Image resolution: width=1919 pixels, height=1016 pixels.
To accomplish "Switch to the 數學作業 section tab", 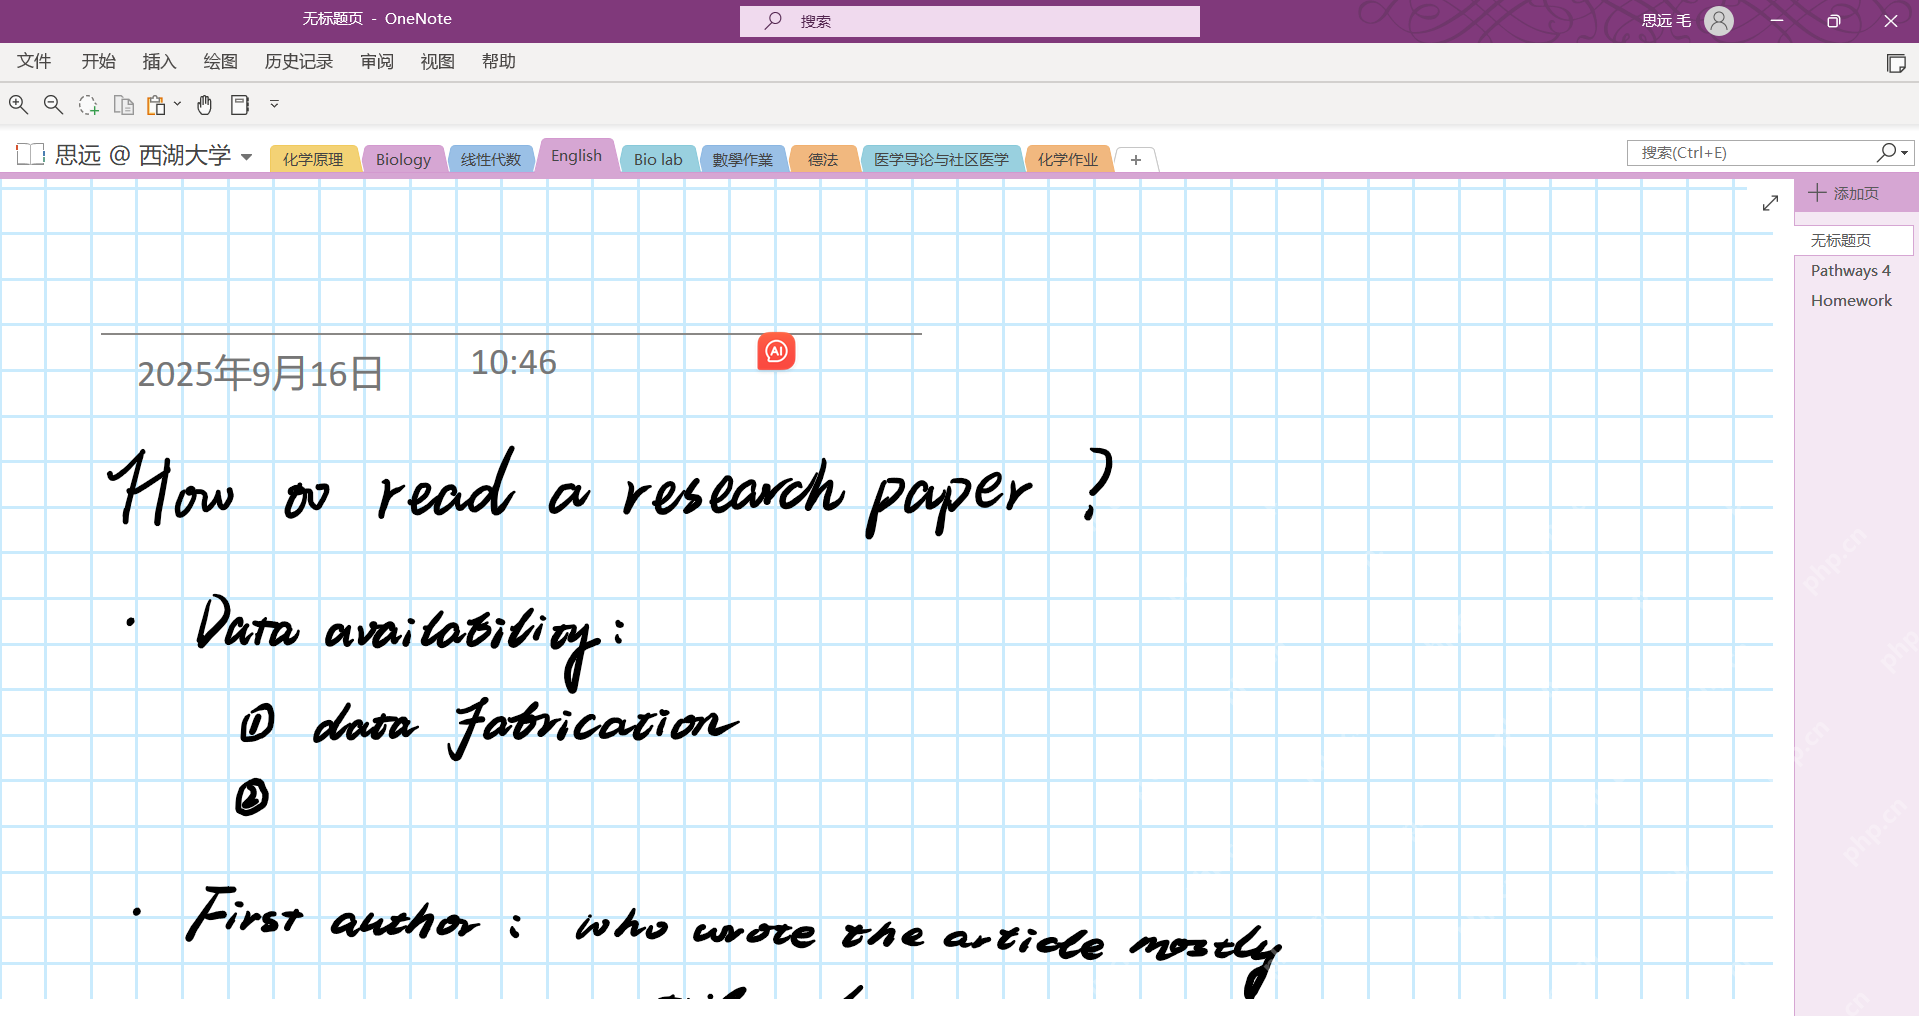I will pyautogui.click(x=742, y=159).
